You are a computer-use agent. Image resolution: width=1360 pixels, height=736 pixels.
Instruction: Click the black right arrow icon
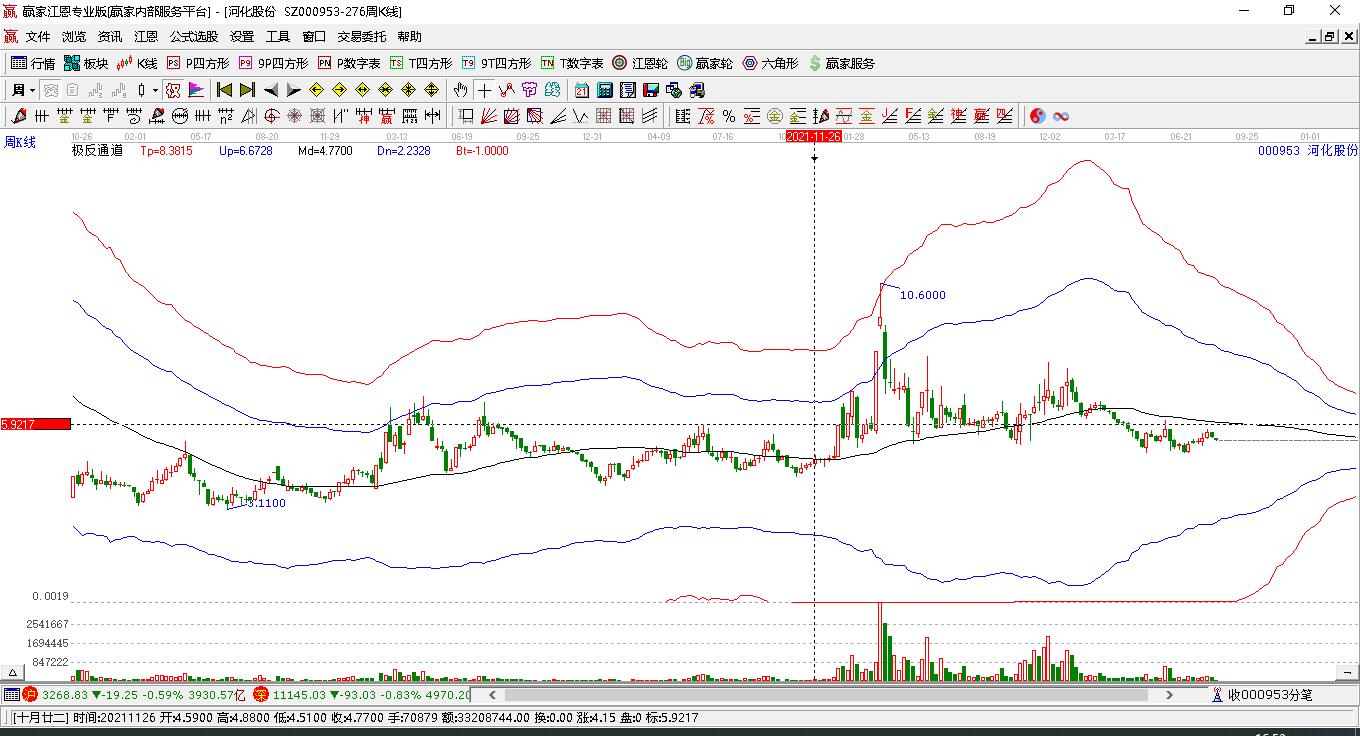pyautogui.click(x=293, y=90)
